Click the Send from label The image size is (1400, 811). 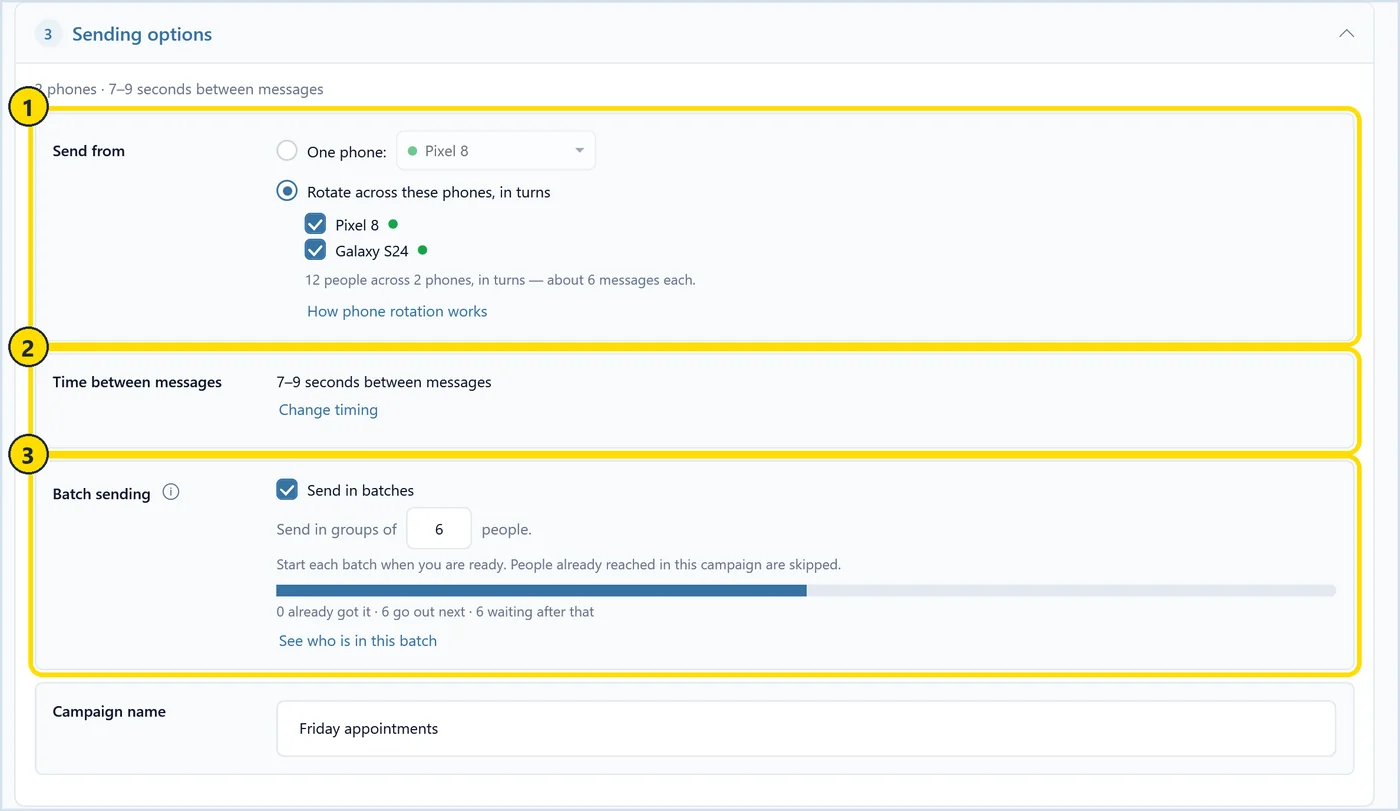(89, 151)
